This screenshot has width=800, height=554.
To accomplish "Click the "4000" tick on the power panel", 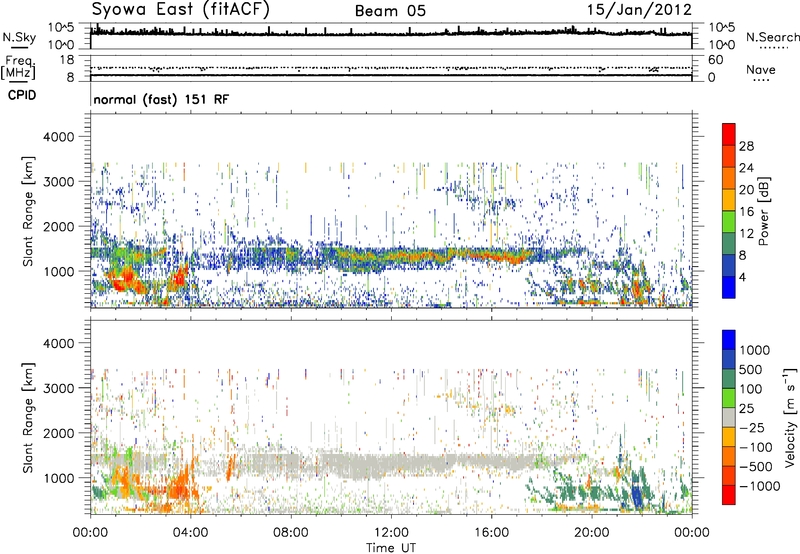I will (58, 137).
